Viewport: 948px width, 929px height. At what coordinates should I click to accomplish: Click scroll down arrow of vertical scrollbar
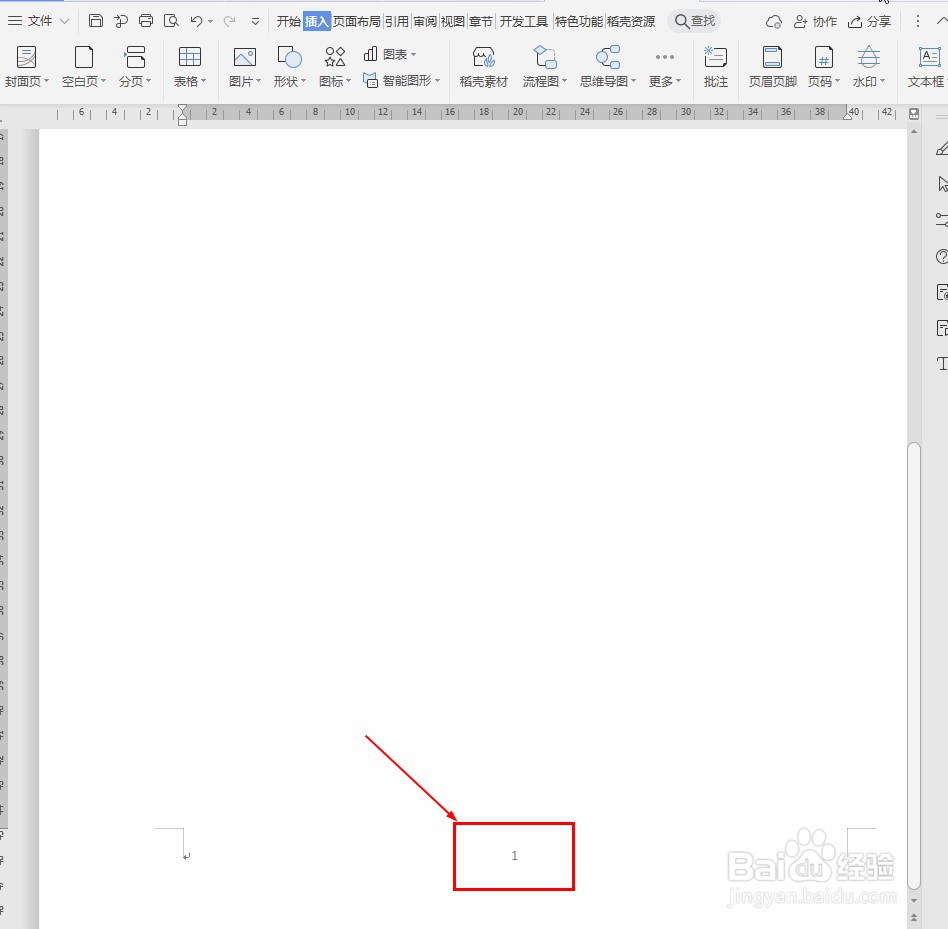coord(914,901)
